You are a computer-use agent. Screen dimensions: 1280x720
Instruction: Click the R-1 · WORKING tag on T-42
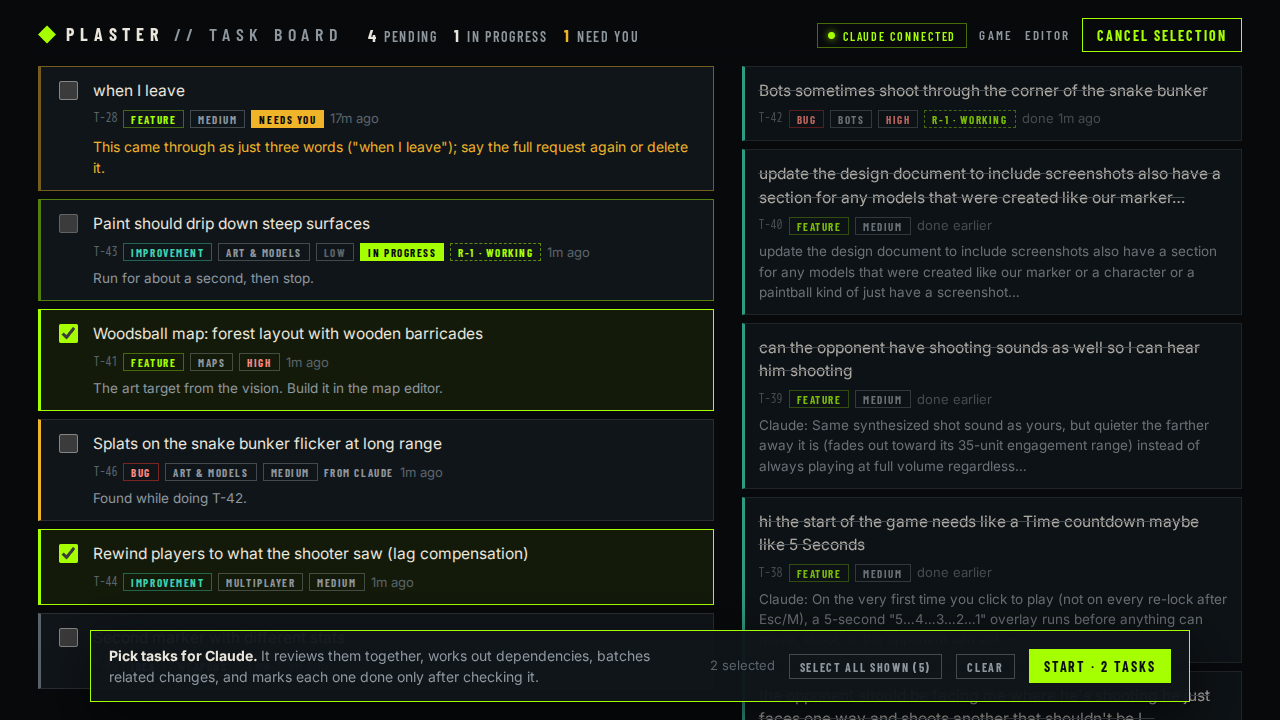(x=970, y=119)
